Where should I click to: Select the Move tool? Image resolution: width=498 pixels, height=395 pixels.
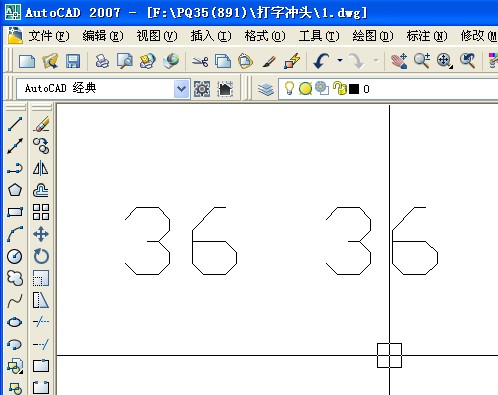[41, 234]
